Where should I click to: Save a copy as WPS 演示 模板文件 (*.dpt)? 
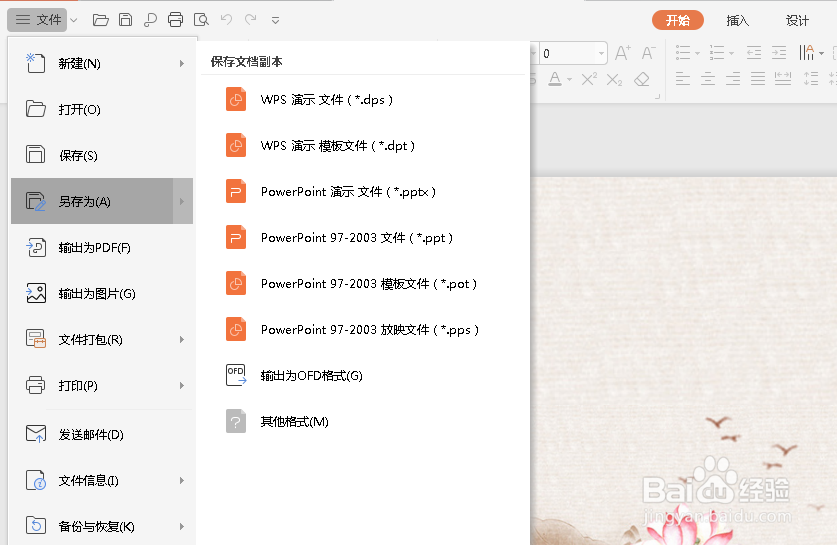363,146
